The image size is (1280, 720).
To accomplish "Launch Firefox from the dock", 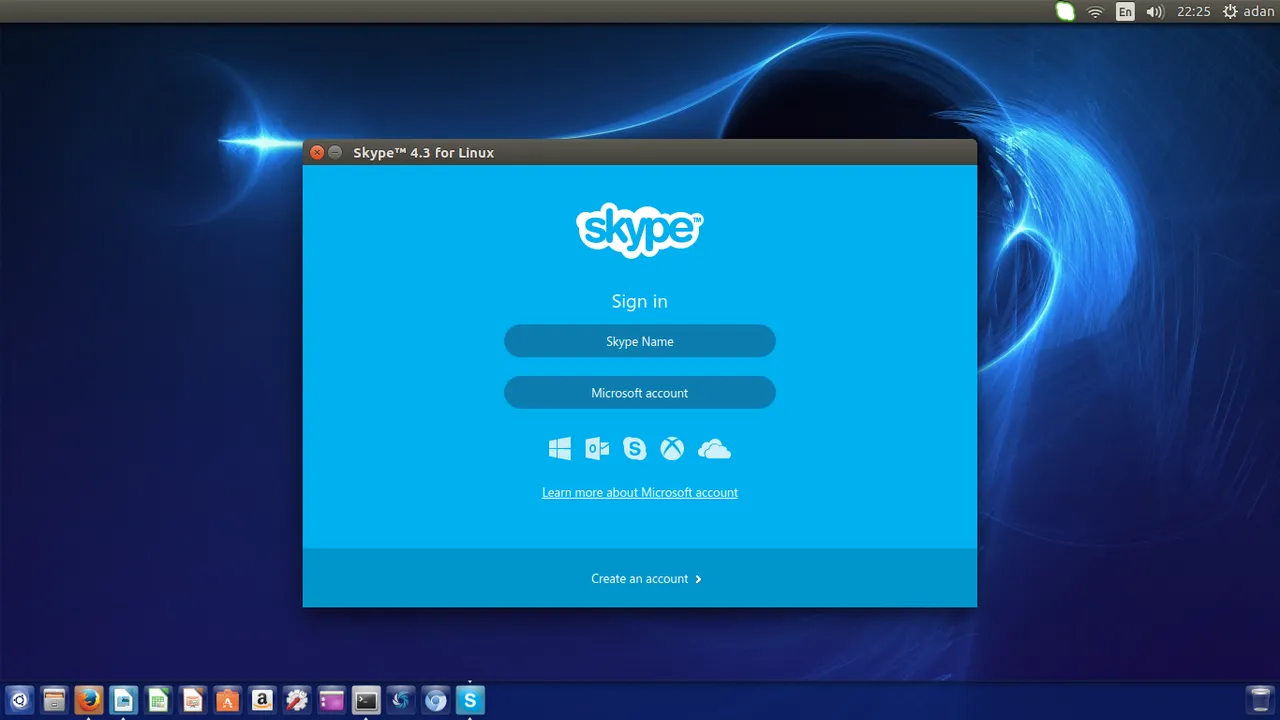I will pyautogui.click(x=88, y=700).
